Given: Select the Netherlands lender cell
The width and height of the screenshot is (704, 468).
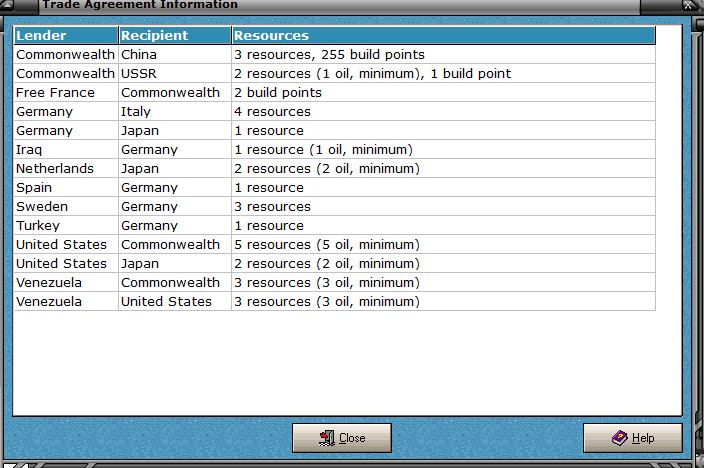Looking at the screenshot, I should coord(66,168).
